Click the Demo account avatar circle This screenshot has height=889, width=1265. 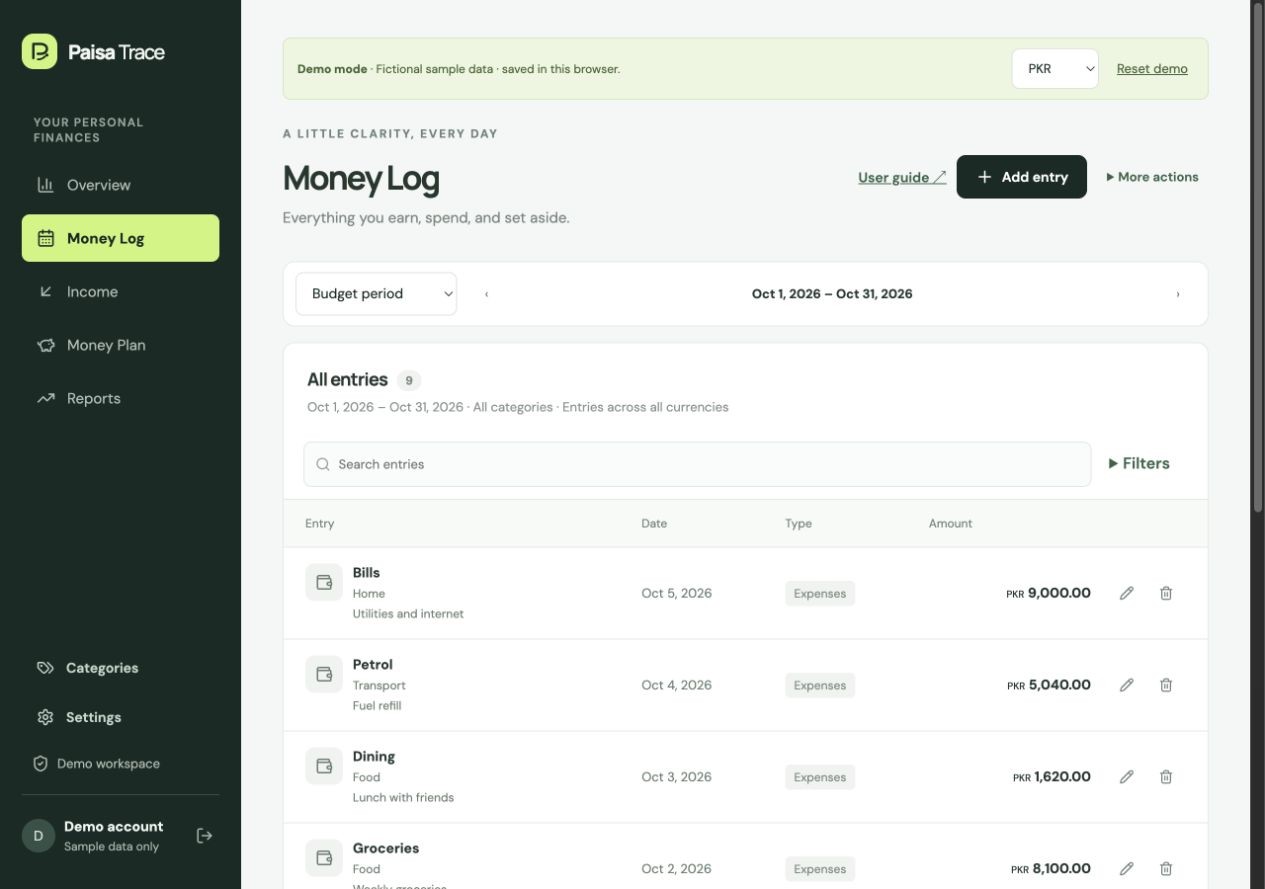pos(38,836)
